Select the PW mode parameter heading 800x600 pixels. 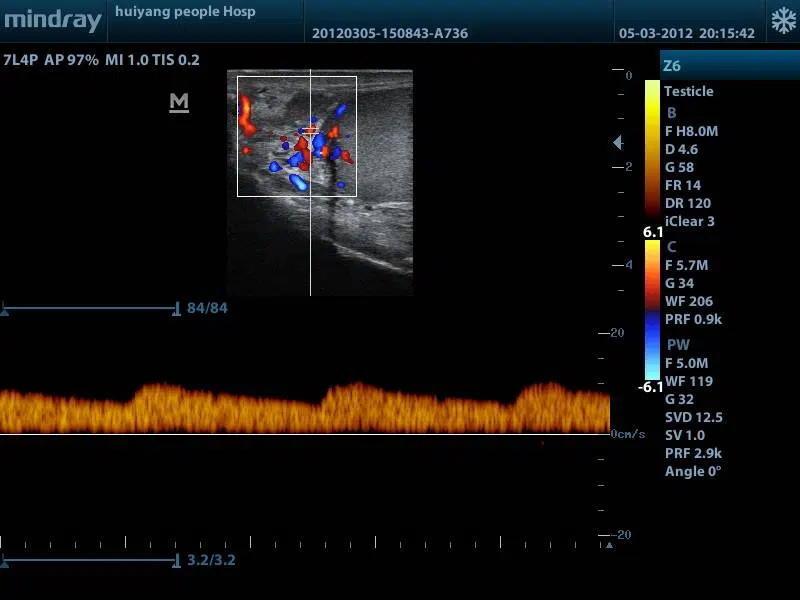click(x=678, y=345)
